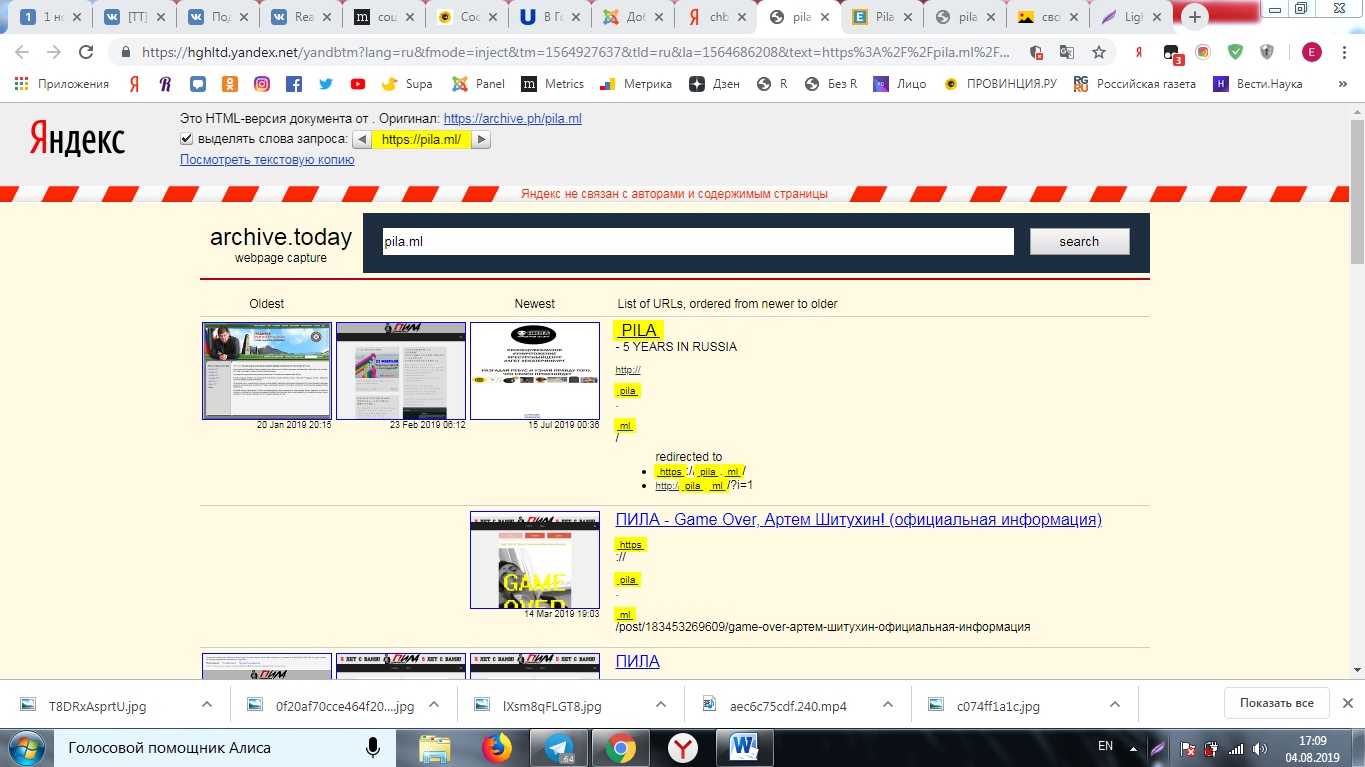
Task: Open the Twitter bookmark icon
Action: pos(326,84)
